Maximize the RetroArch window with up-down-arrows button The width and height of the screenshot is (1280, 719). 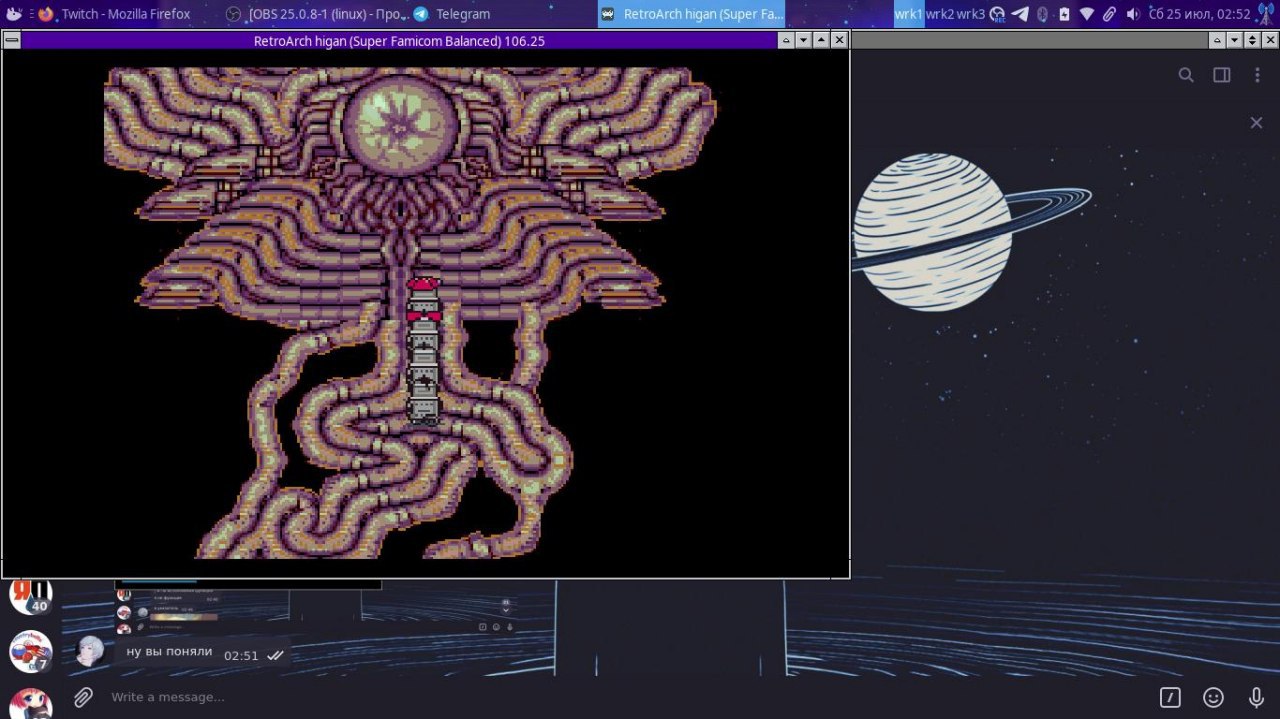pos(821,40)
